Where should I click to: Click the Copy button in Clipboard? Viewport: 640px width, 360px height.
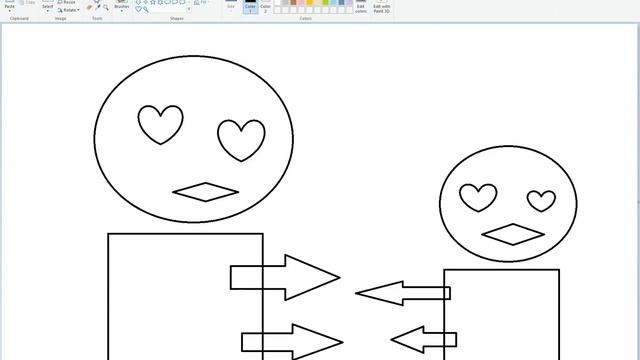pos(27,2)
